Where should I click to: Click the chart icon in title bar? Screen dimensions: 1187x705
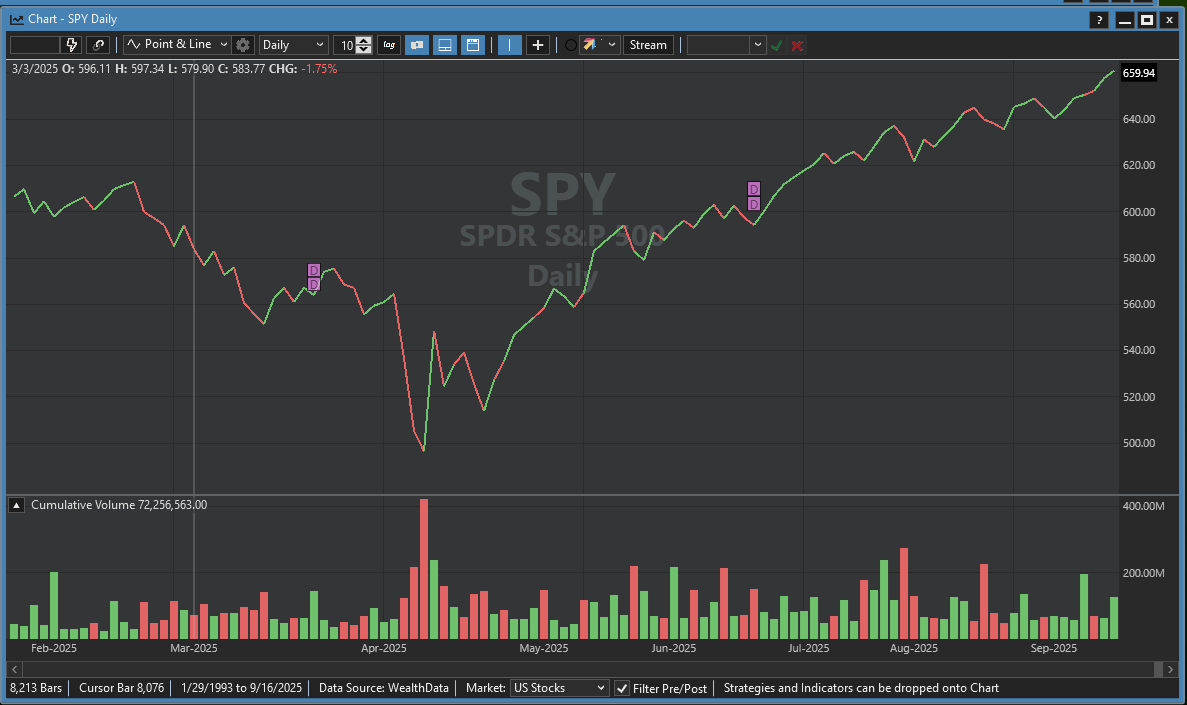(17, 19)
